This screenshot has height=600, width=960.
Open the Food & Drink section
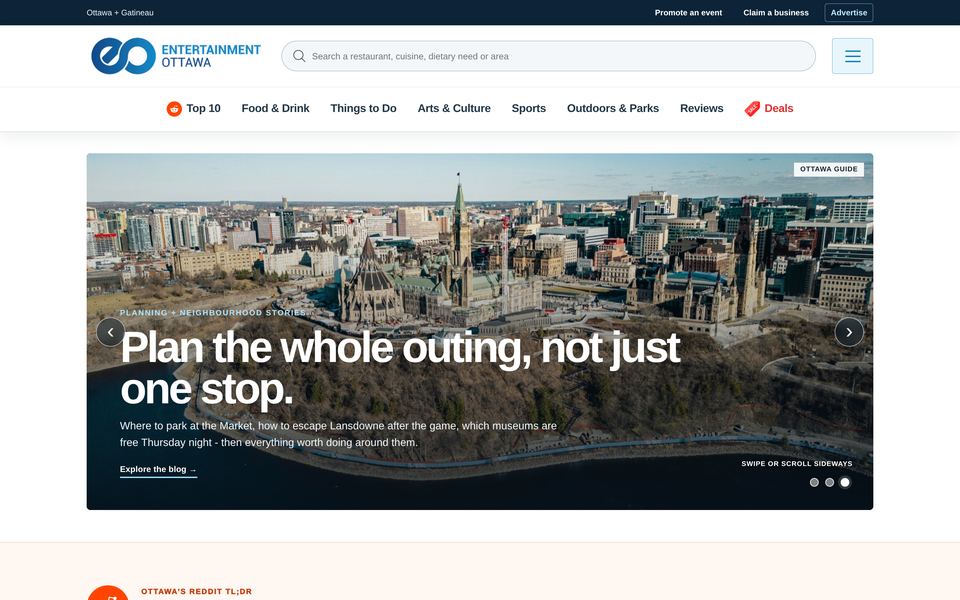(276, 108)
